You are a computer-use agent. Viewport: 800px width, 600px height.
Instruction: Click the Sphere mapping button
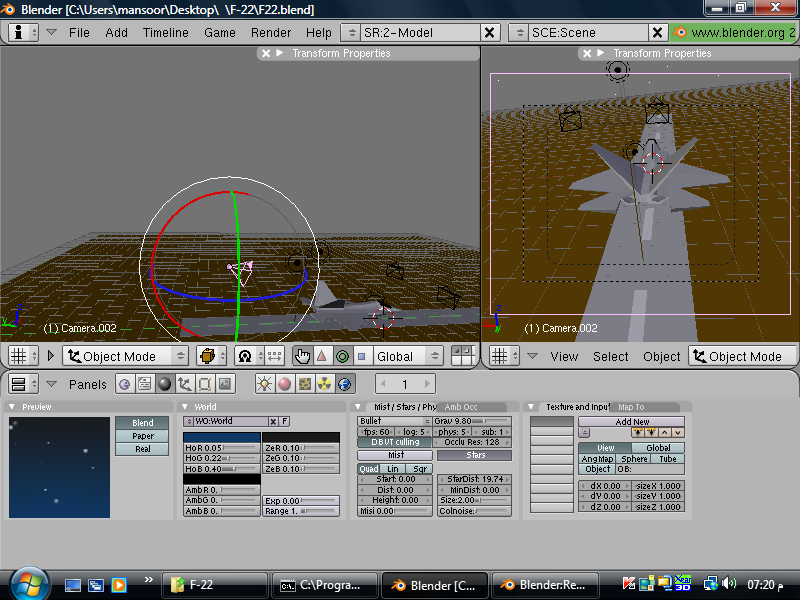[x=634, y=459]
